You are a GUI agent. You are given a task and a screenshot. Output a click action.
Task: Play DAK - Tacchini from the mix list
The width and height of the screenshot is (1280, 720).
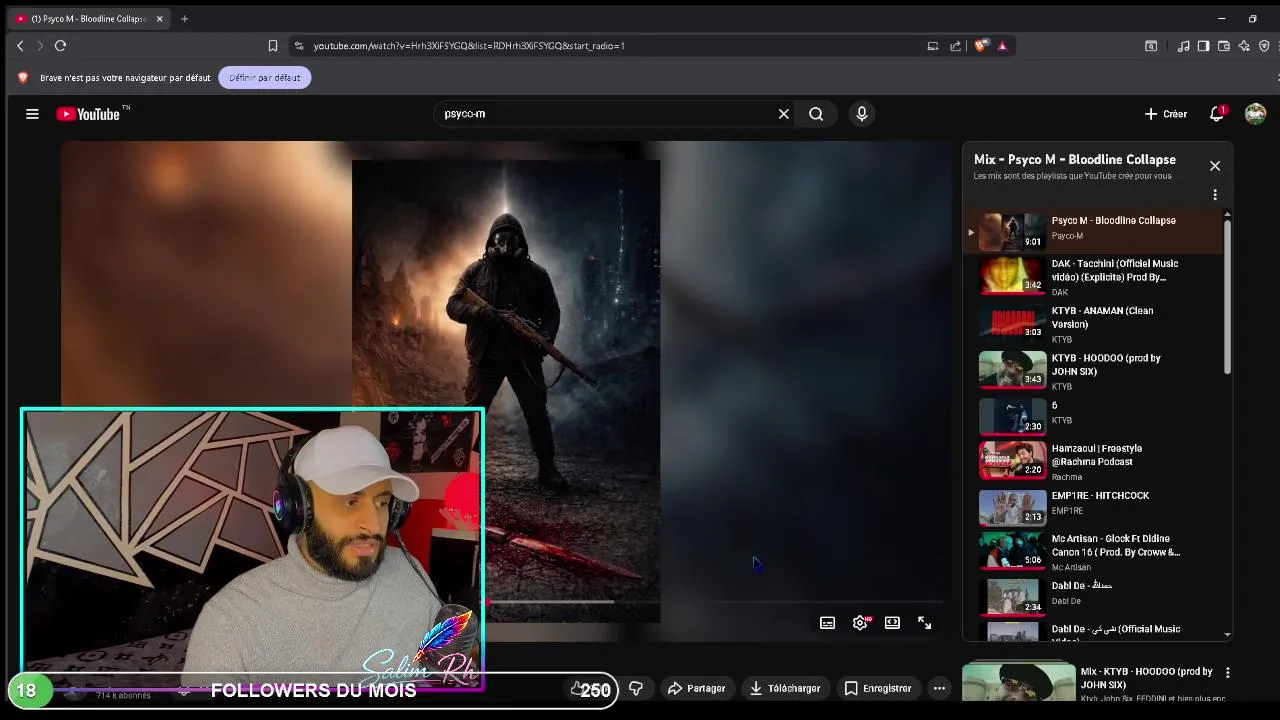pos(1095,277)
